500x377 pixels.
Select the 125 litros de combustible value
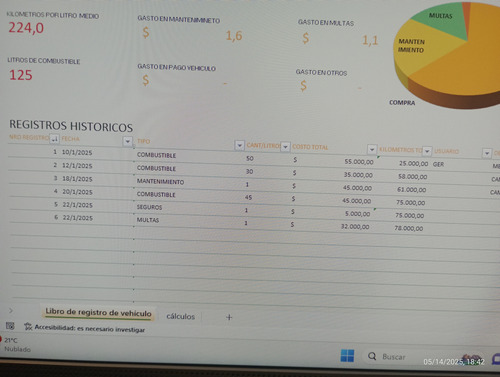pos(21,75)
